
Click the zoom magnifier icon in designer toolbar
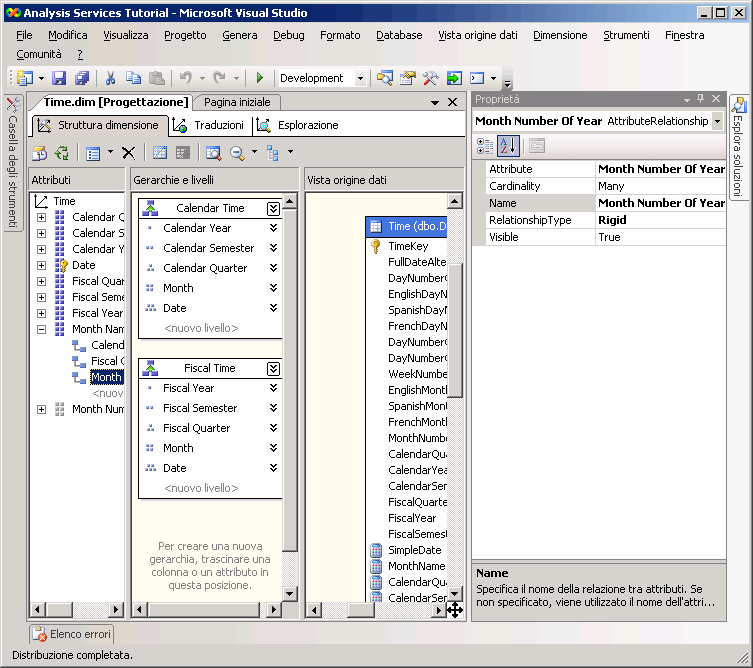(x=238, y=153)
